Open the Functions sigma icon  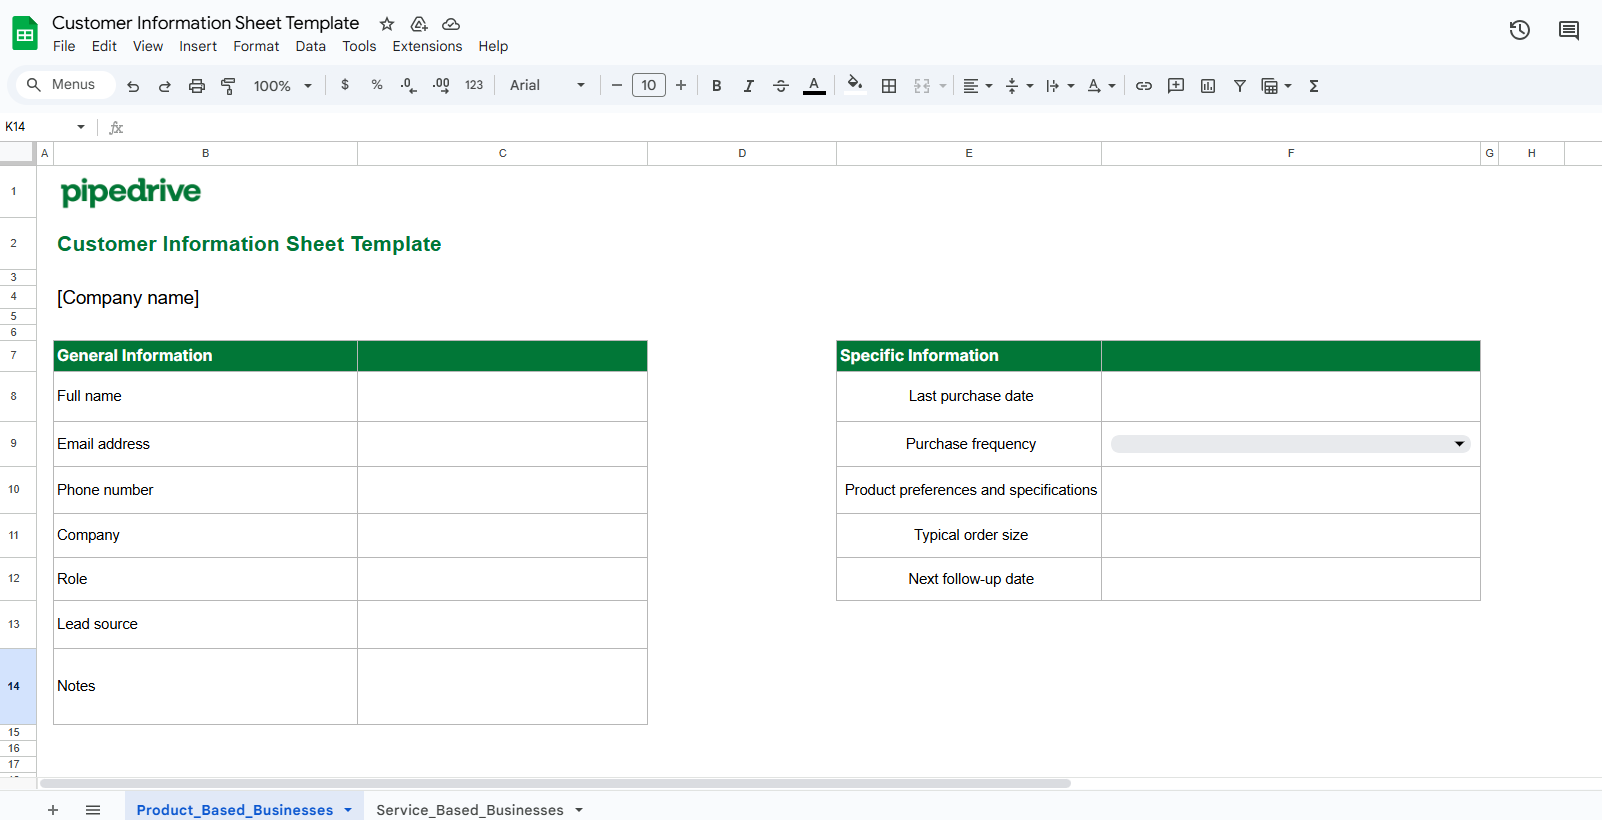(1314, 86)
